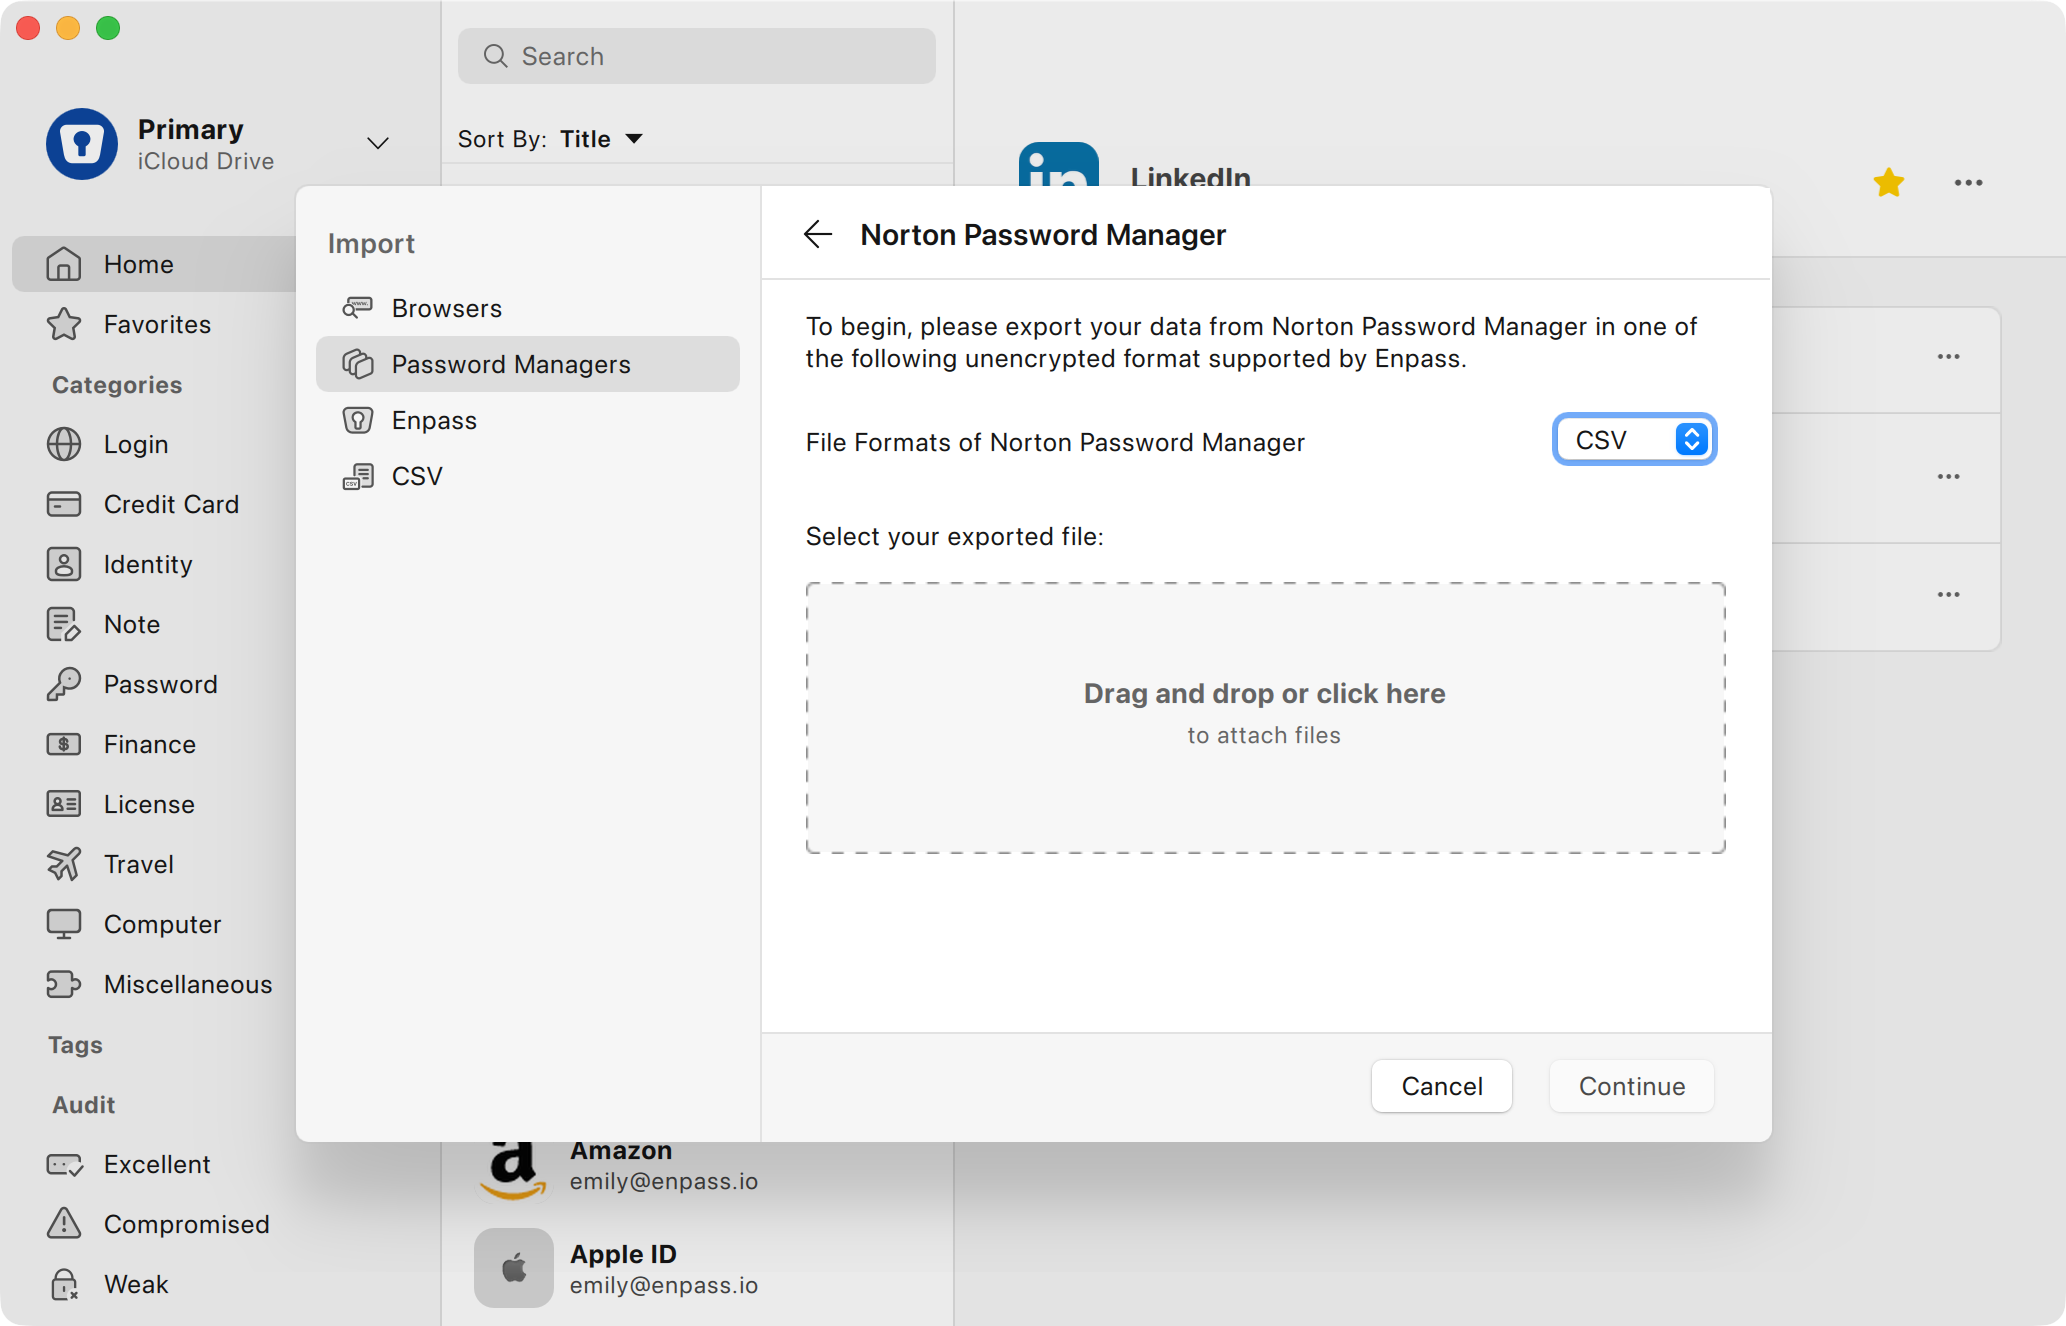Screen dimensions: 2066x1326
Task: Click the search magnifier icon
Action: pos(495,56)
